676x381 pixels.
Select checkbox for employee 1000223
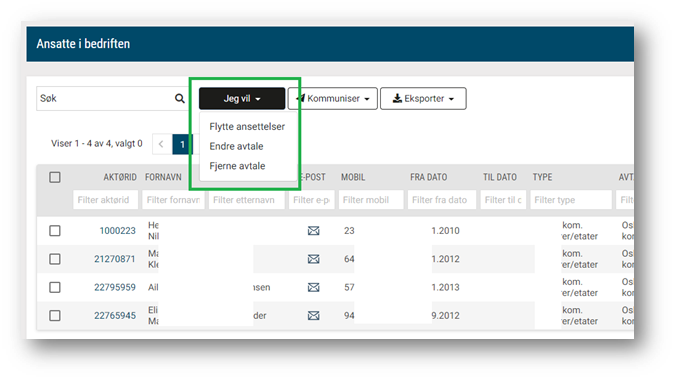[55, 231]
